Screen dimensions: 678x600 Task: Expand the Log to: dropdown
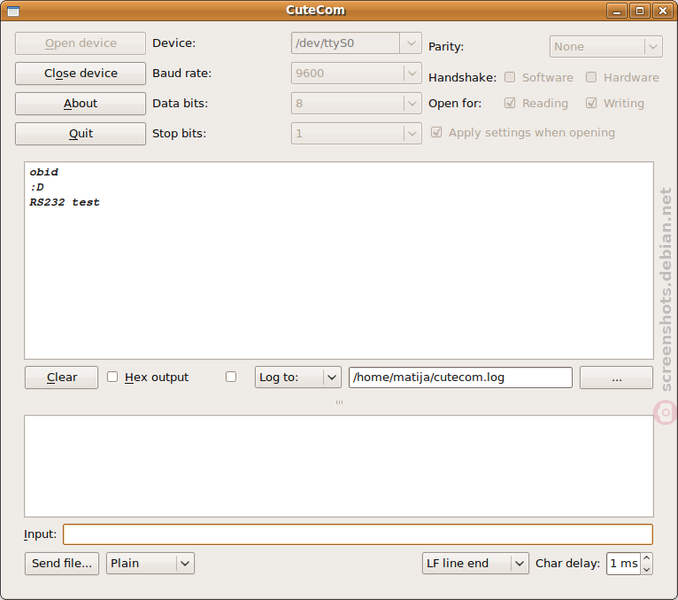(298, 377)
